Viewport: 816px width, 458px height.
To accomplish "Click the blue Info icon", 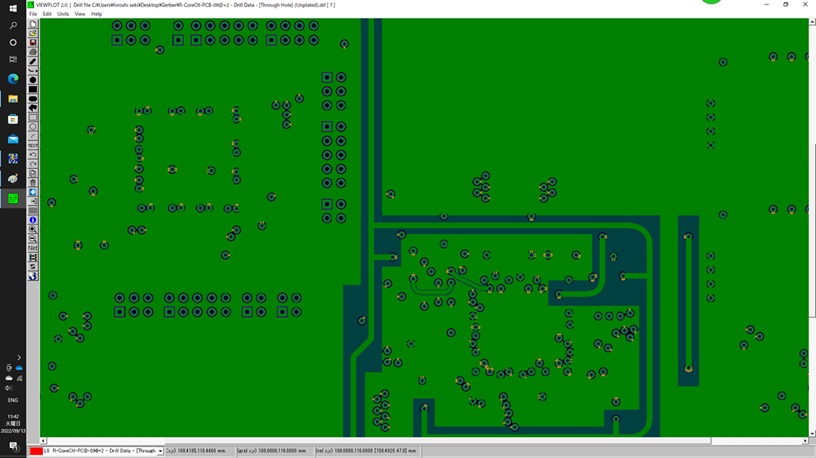I will point(33,220).
